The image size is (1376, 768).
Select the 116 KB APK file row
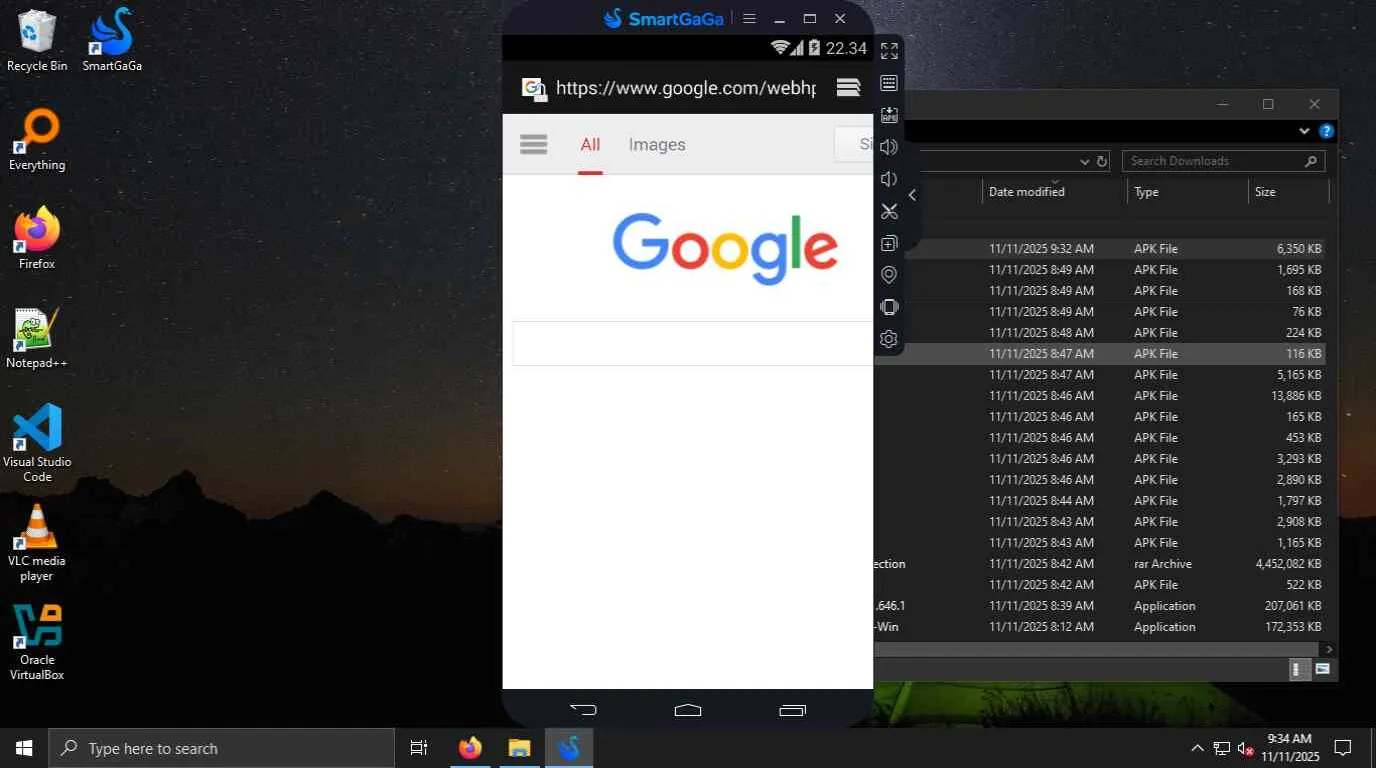click(x=1100, y=354)
